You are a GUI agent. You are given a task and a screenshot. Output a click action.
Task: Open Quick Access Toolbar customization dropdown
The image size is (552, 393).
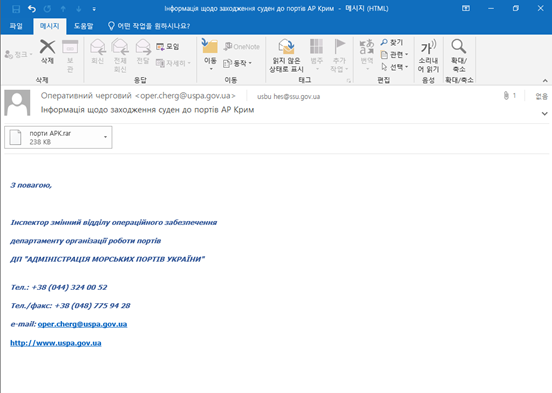point(94,9)
